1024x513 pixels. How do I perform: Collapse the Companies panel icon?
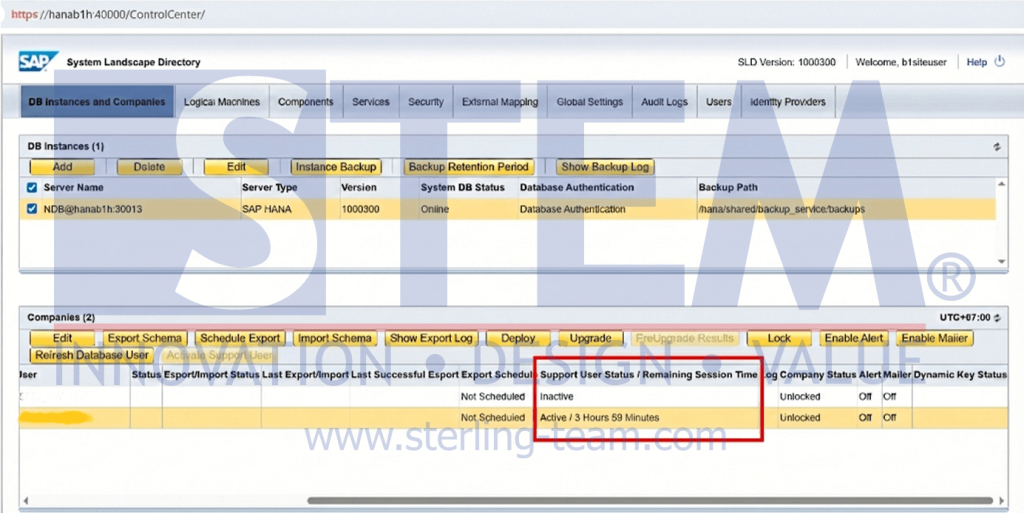998,318
